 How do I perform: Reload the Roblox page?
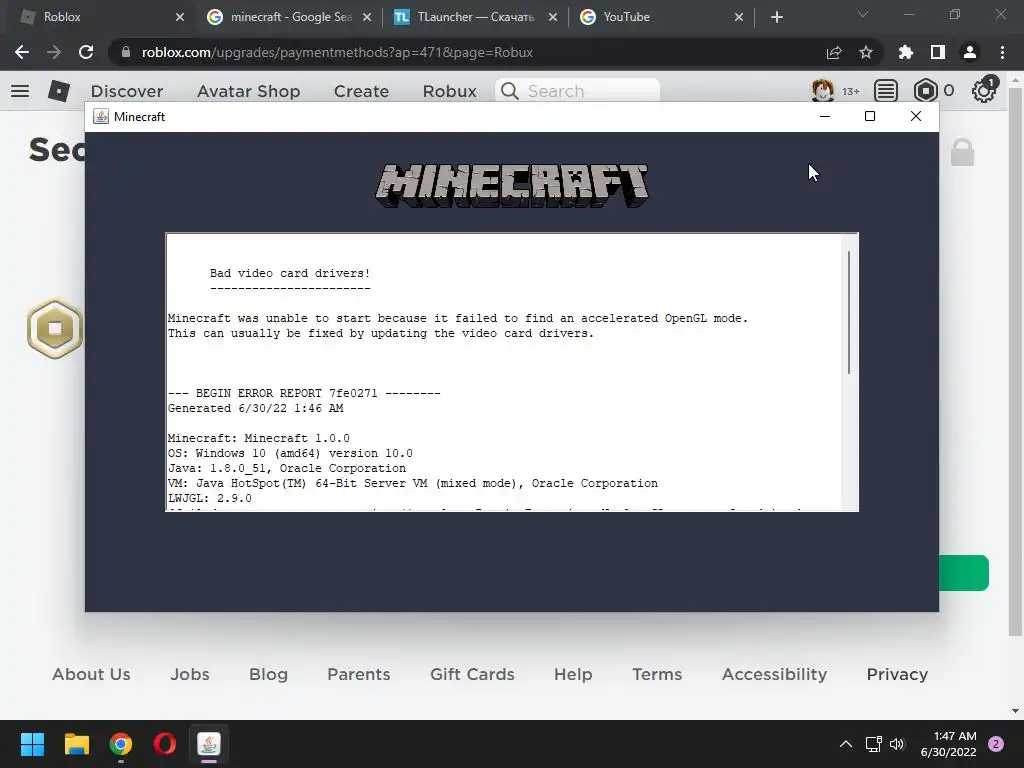point(86,52)
